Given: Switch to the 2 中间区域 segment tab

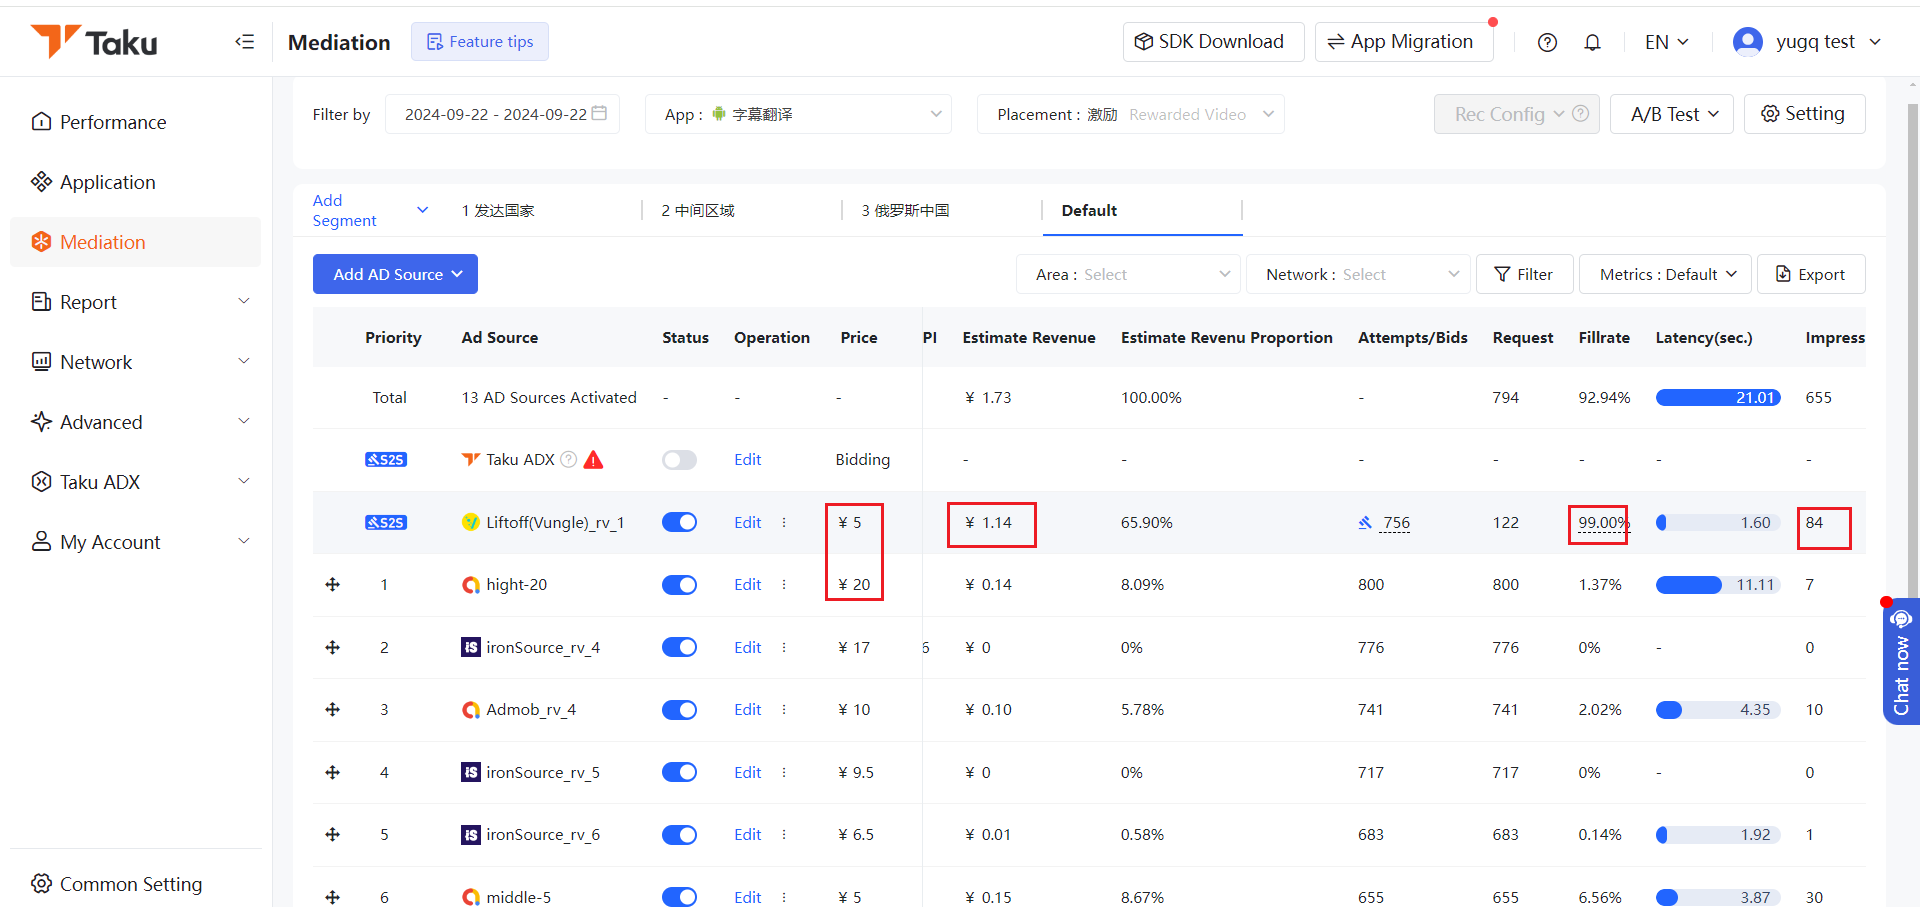Looking at the screenshot, I should [x=698, y=211].
